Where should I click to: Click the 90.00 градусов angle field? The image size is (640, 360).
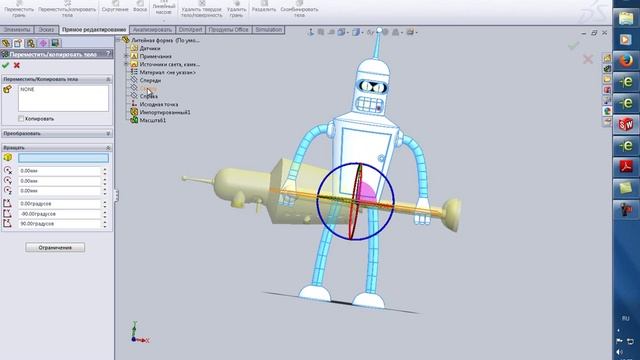[60, 224]
